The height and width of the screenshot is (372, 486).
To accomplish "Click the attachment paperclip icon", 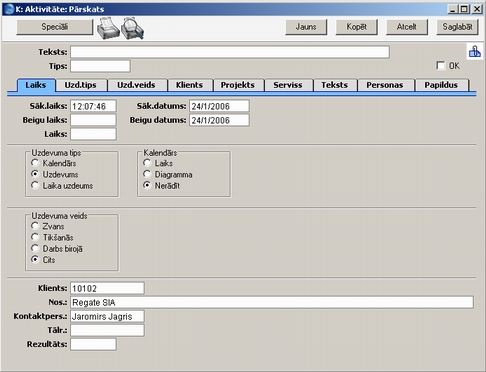I will click(x=475, y=52).
